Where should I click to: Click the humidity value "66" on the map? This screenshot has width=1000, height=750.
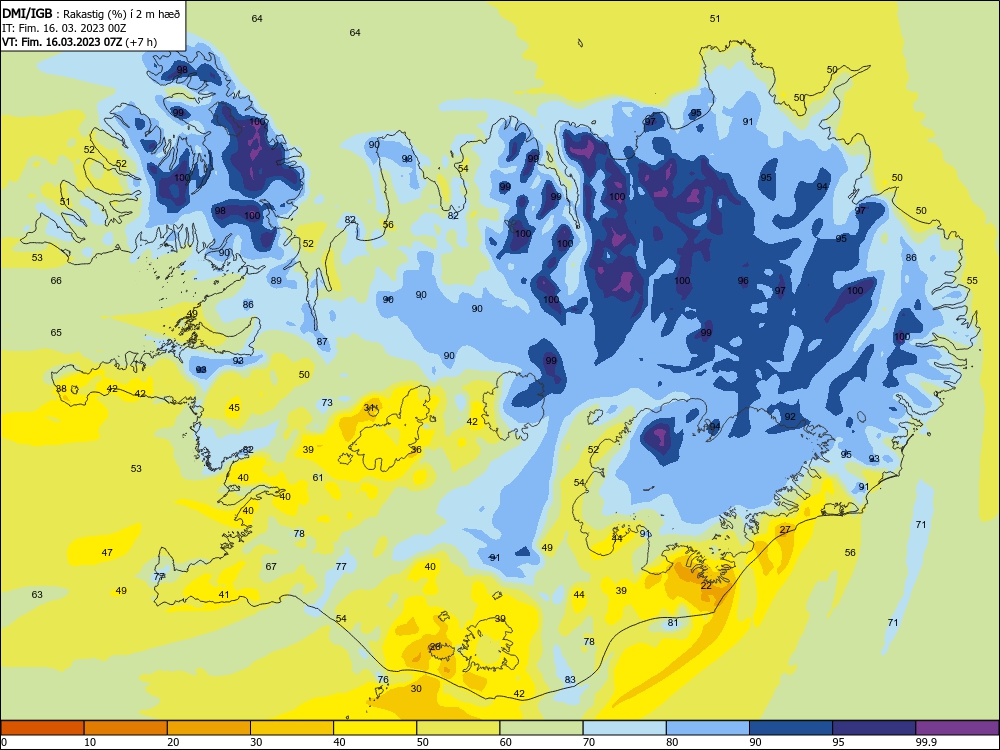pyautogui.click(x=56, y=280)
